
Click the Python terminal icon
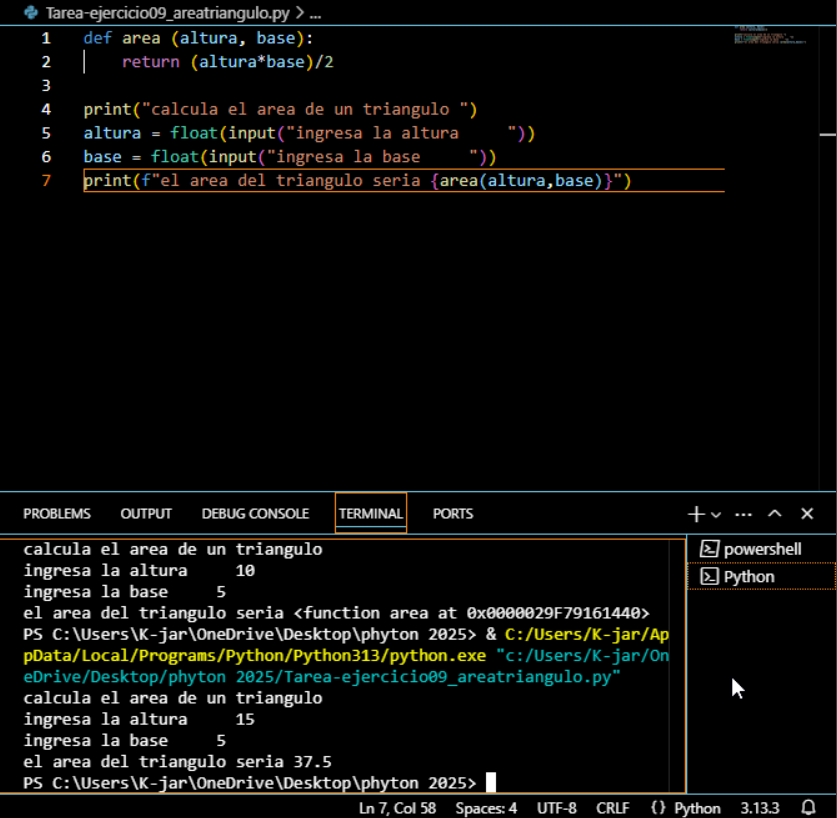(x=709, y=577)
